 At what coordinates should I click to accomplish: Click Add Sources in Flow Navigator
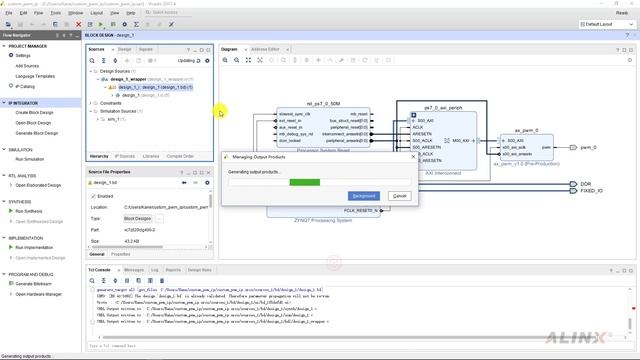tap(27, 66)
